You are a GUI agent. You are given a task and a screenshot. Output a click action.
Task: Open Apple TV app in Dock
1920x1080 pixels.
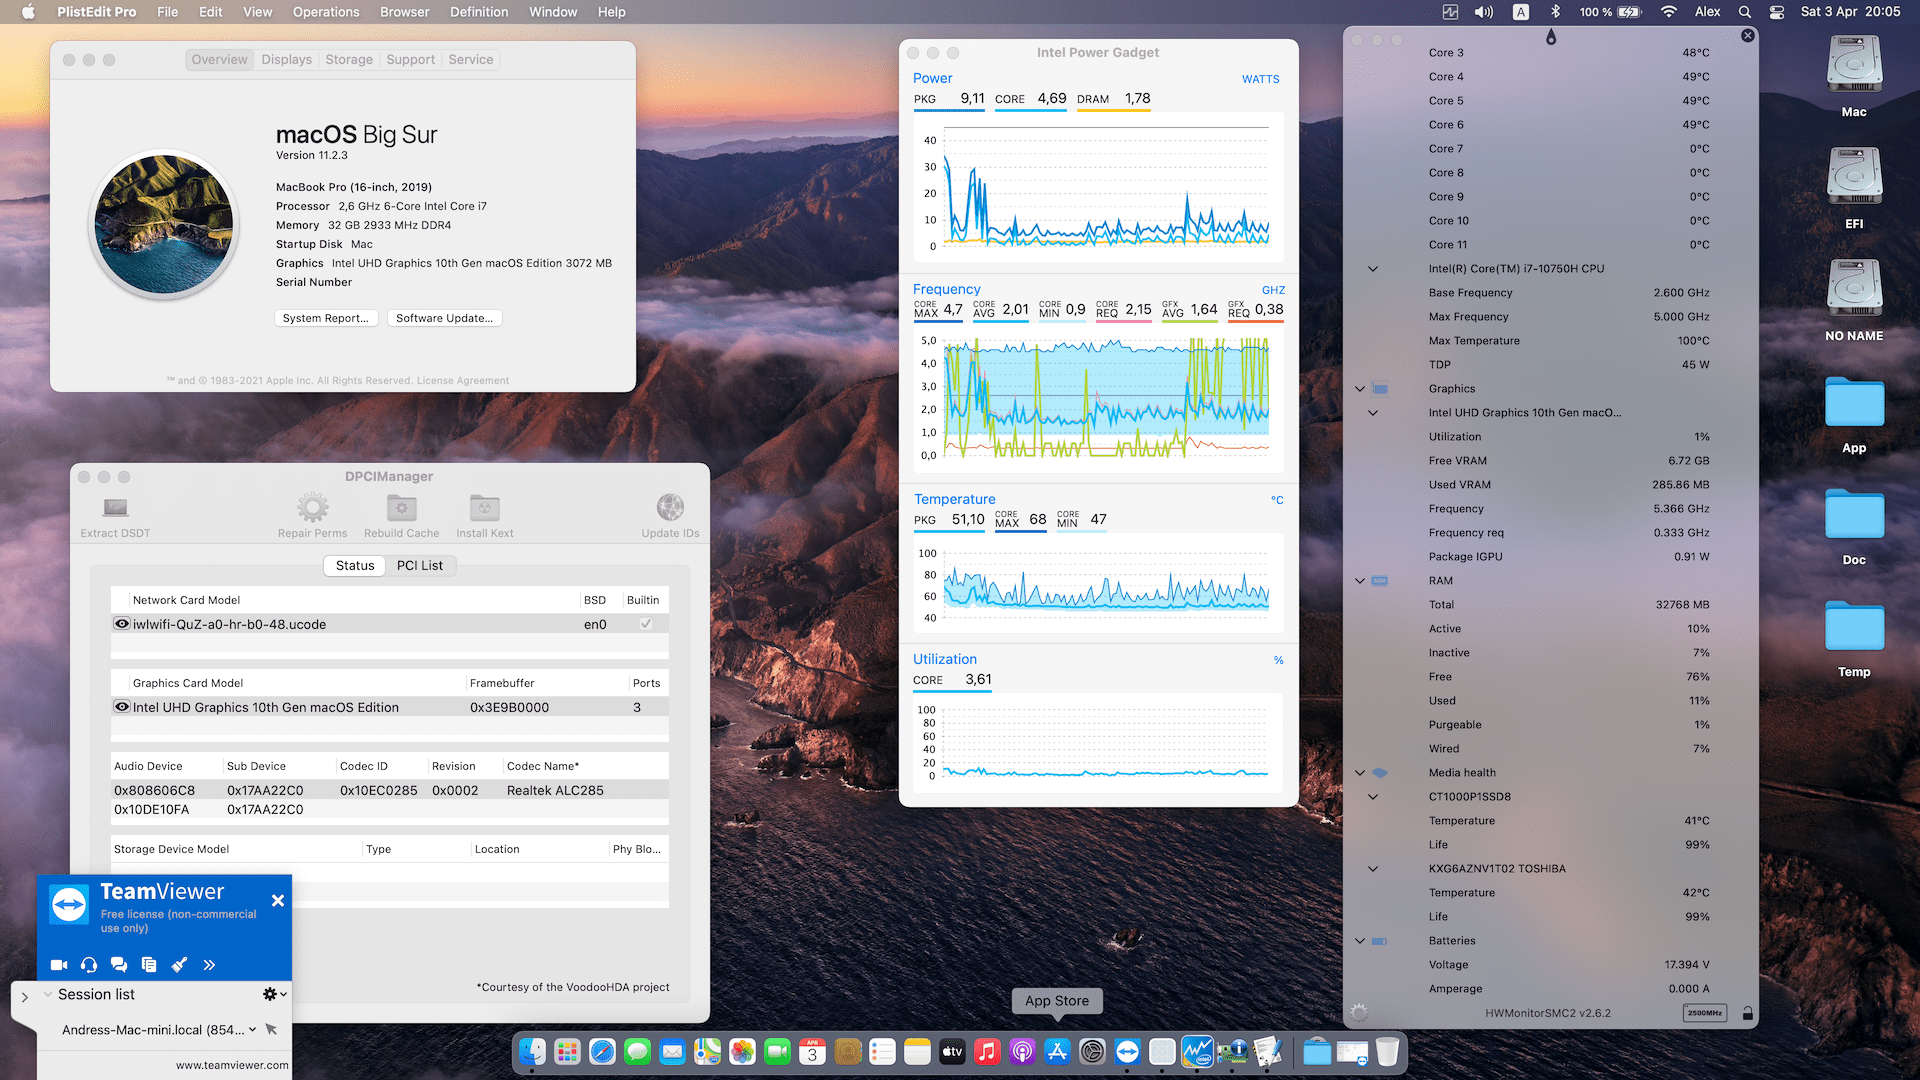coord(952,1051)
